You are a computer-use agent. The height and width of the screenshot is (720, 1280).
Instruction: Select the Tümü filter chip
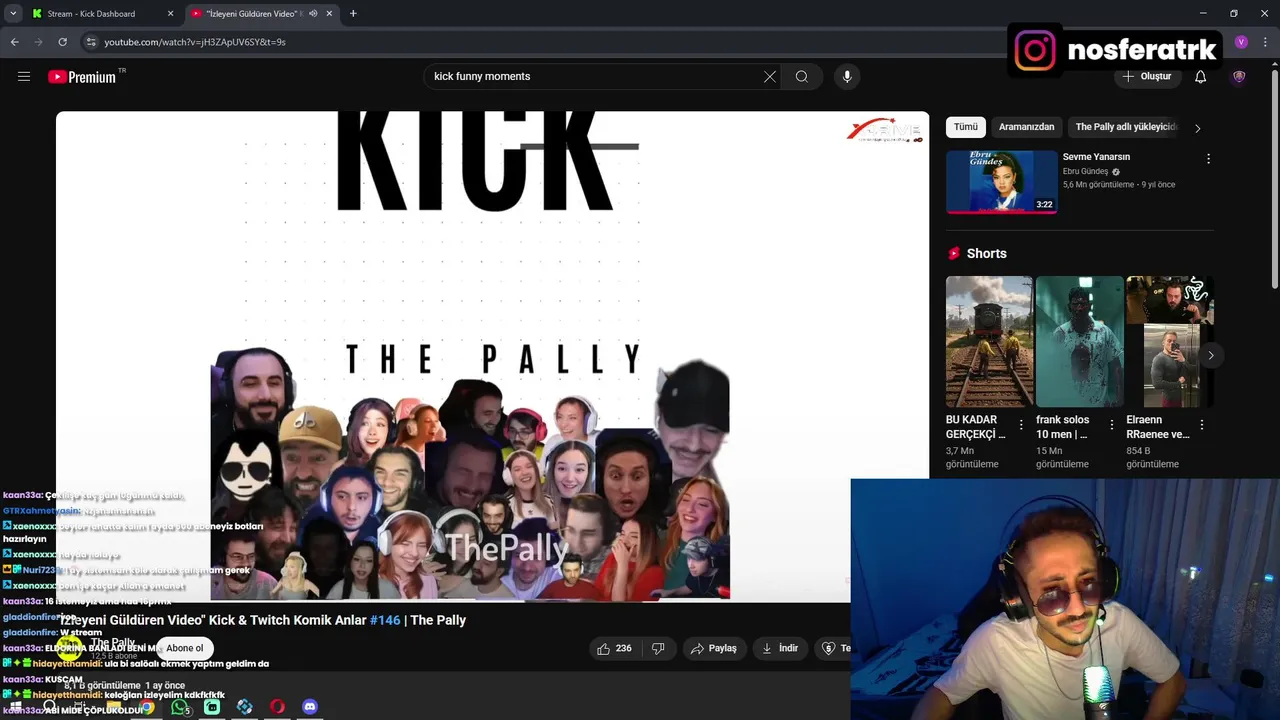pyautogui.click(x=966, y=127)
